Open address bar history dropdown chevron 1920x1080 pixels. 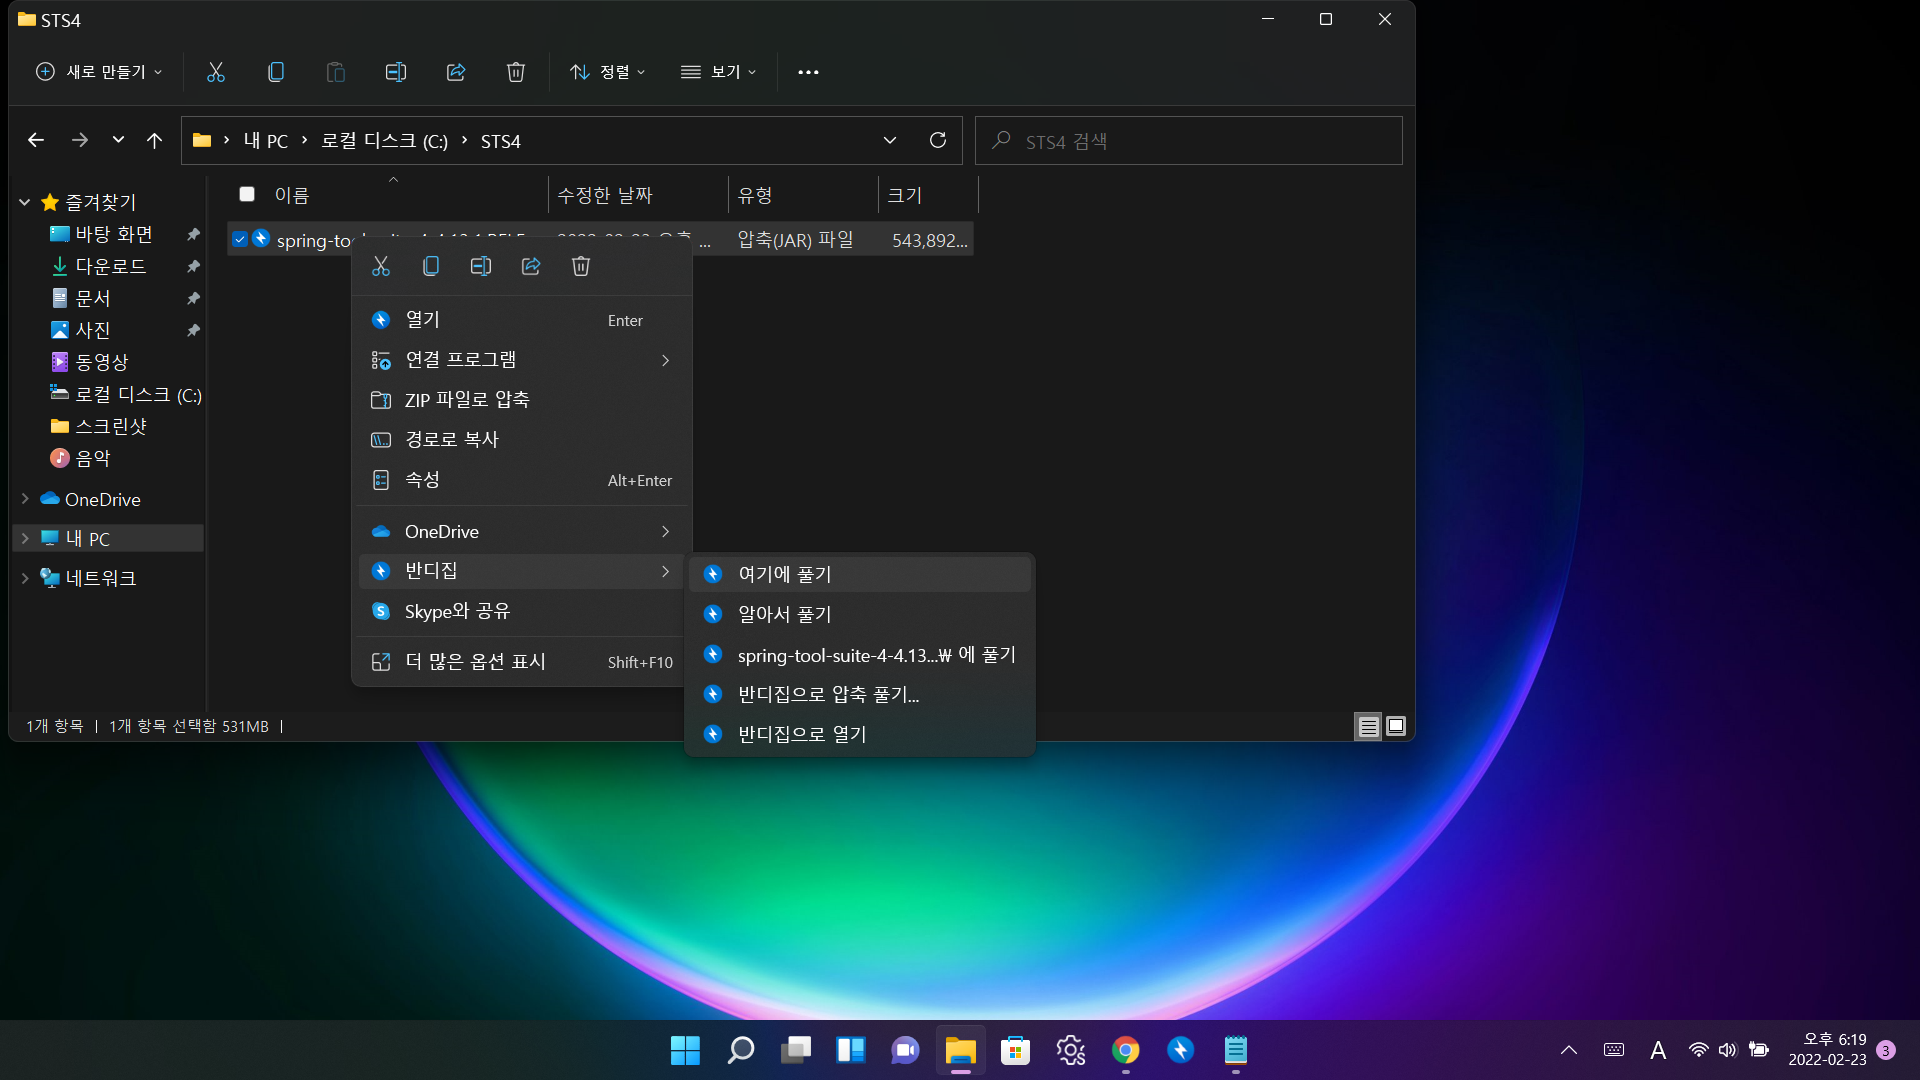[889, 141]
